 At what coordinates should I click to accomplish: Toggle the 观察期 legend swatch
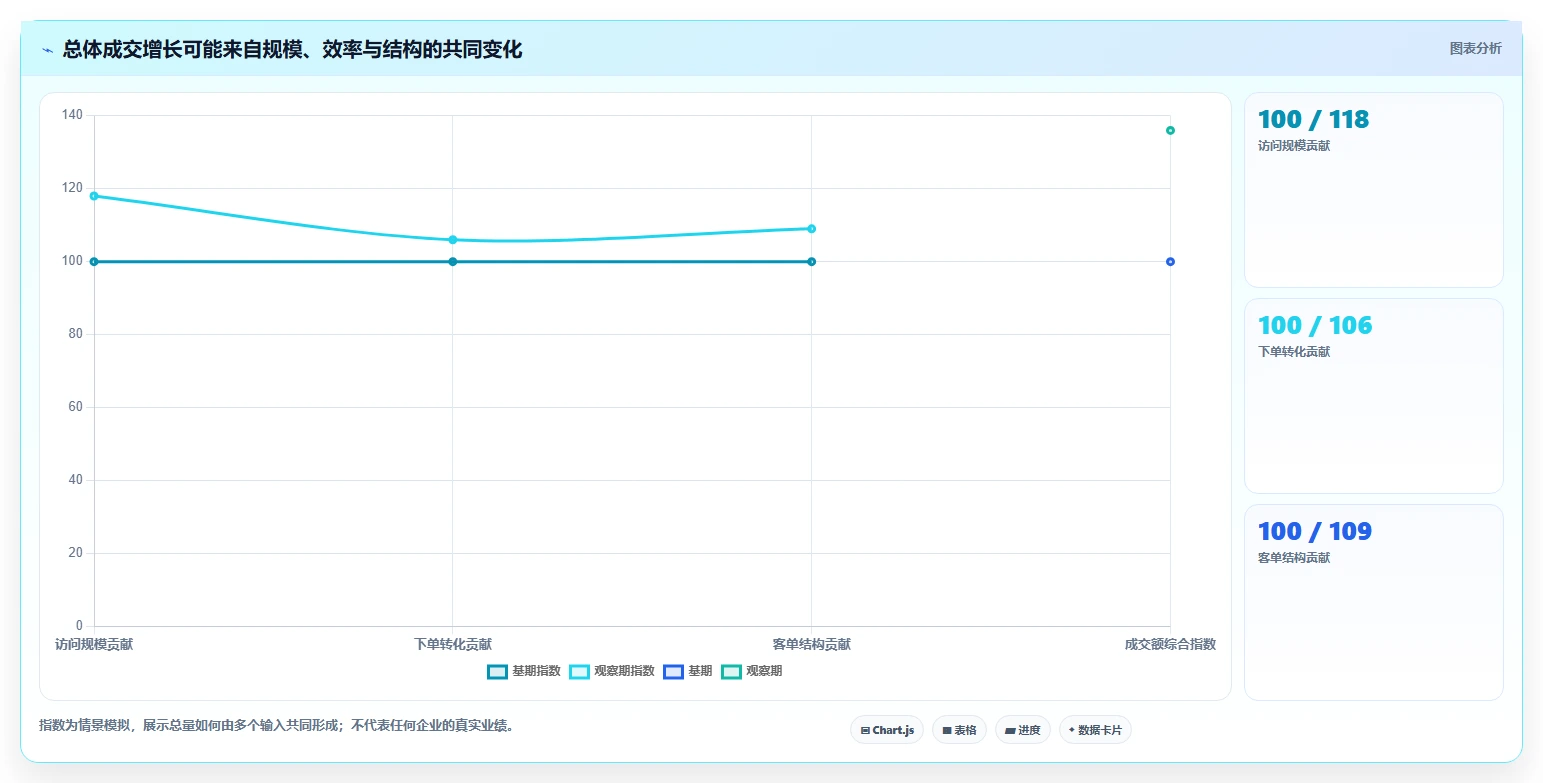coord(731,671)
